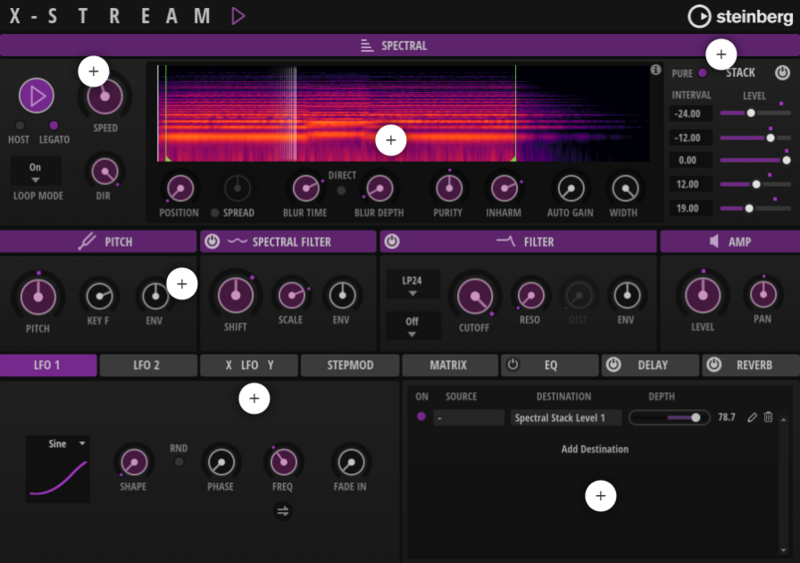Click the LFO swap arrows icon
The image size is (800, 563).
pyautogui.click(x=283, y=510)
